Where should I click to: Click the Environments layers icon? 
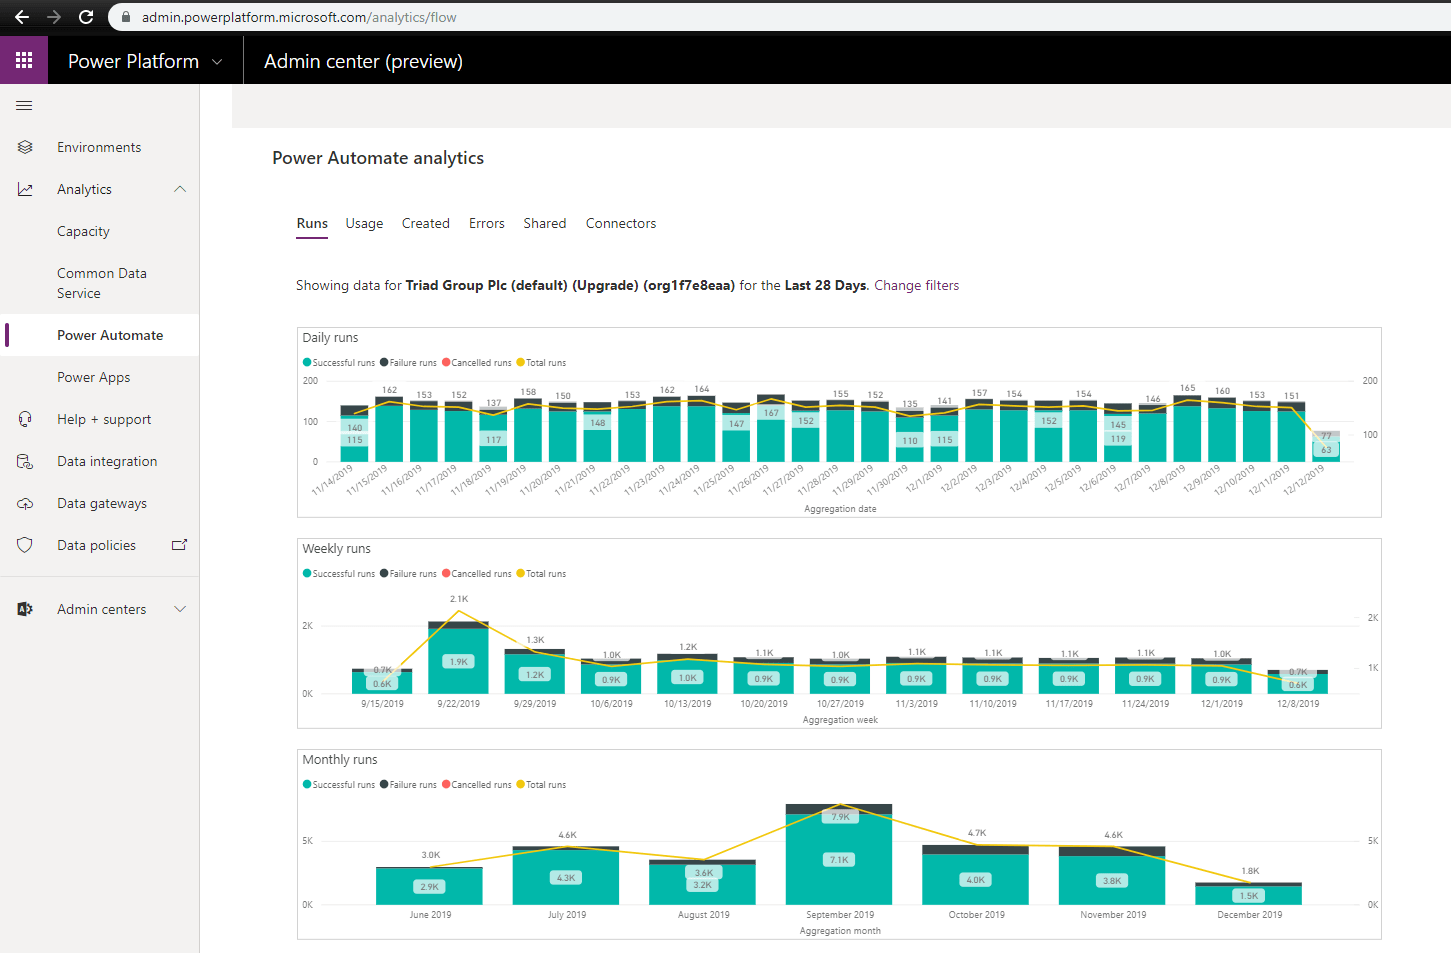25,147
